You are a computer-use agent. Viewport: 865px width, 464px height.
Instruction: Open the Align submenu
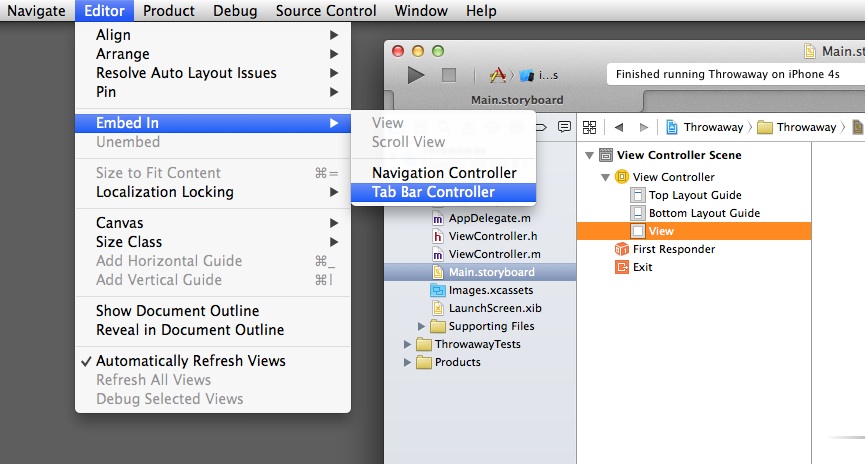click(x=213, y=35)
